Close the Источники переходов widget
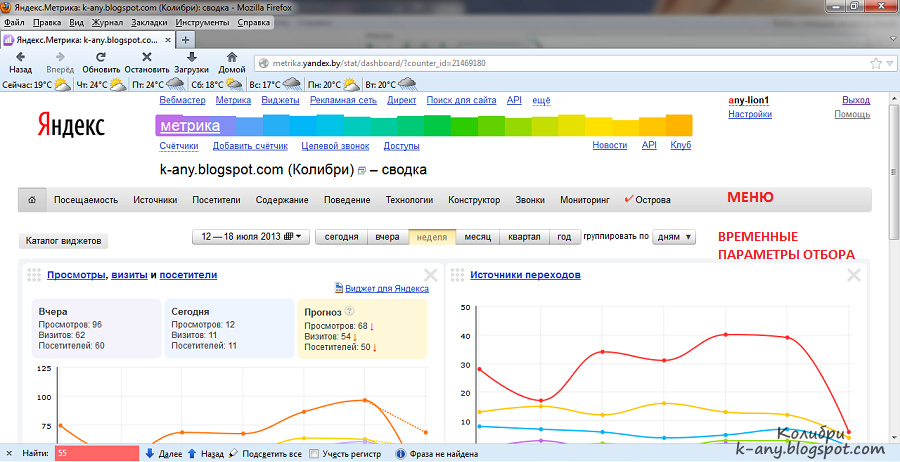 pos(854,275)
